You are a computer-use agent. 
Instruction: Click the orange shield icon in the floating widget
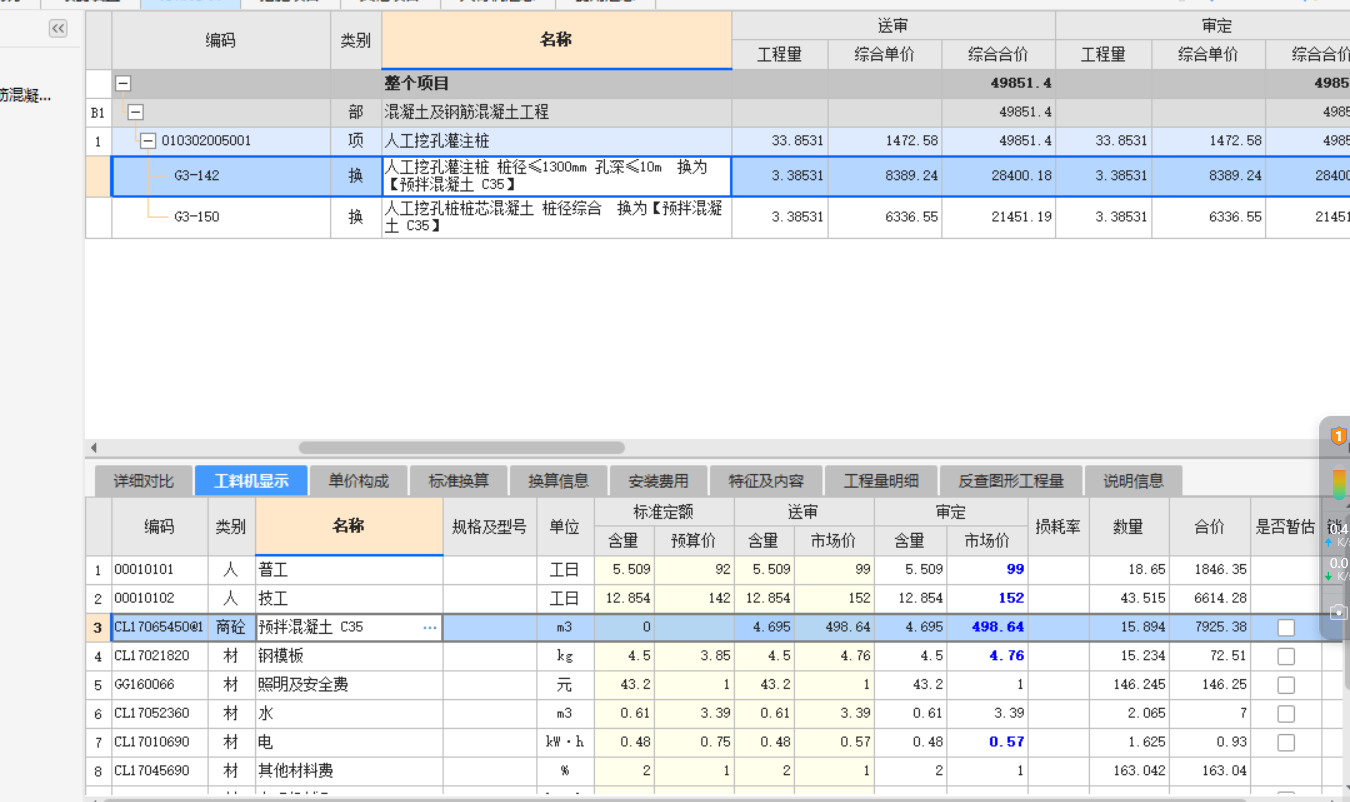[x=1338, y=436]
